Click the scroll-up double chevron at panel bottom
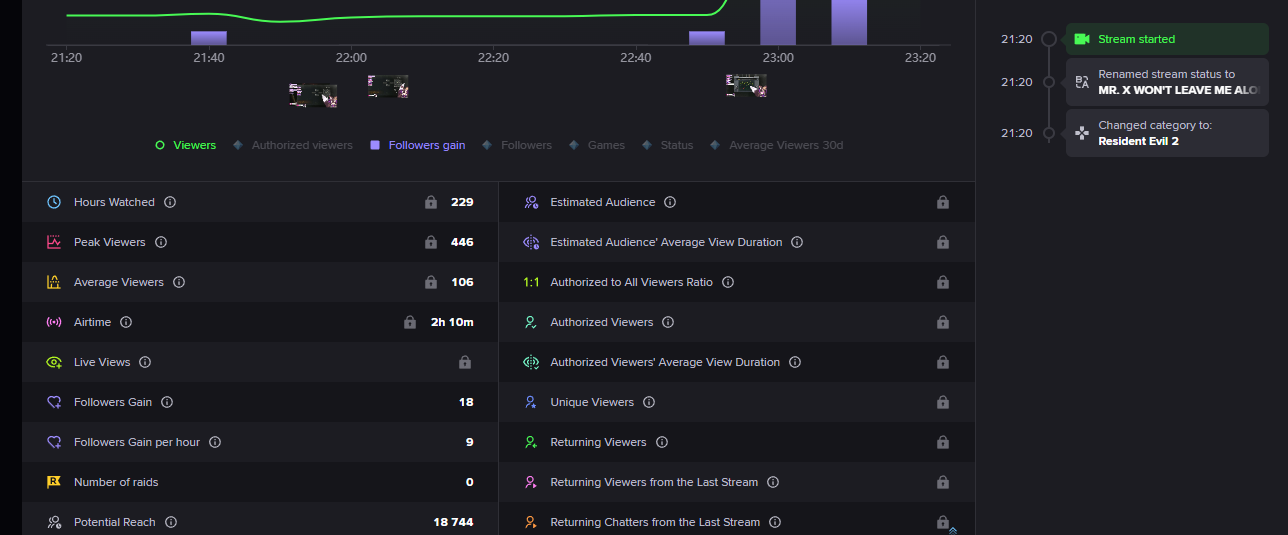The height and width of the screenshot is (535, 1288). [952, 531]
